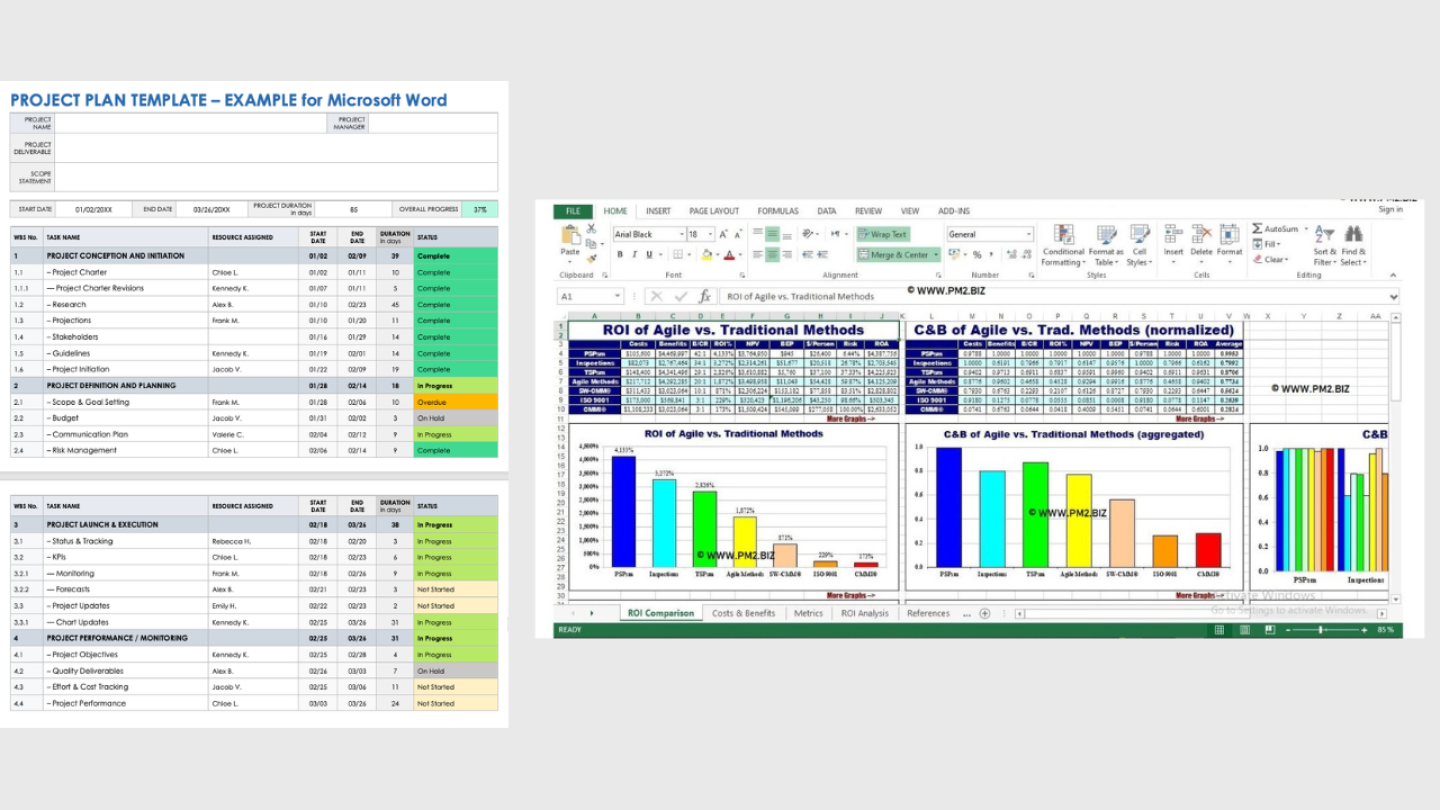1440x810 pixels.
Task: Click the Format as Table icon
Action: tap(1106, 235)
